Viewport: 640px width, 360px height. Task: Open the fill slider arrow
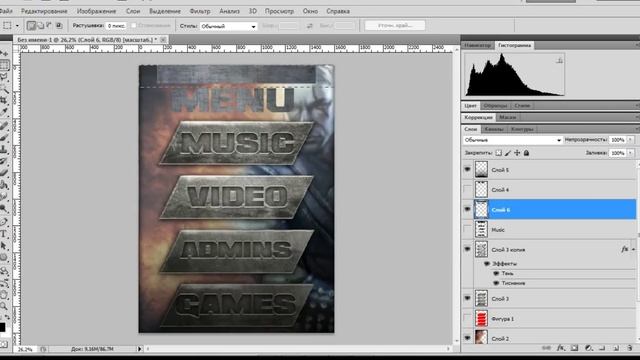point(631,153)
